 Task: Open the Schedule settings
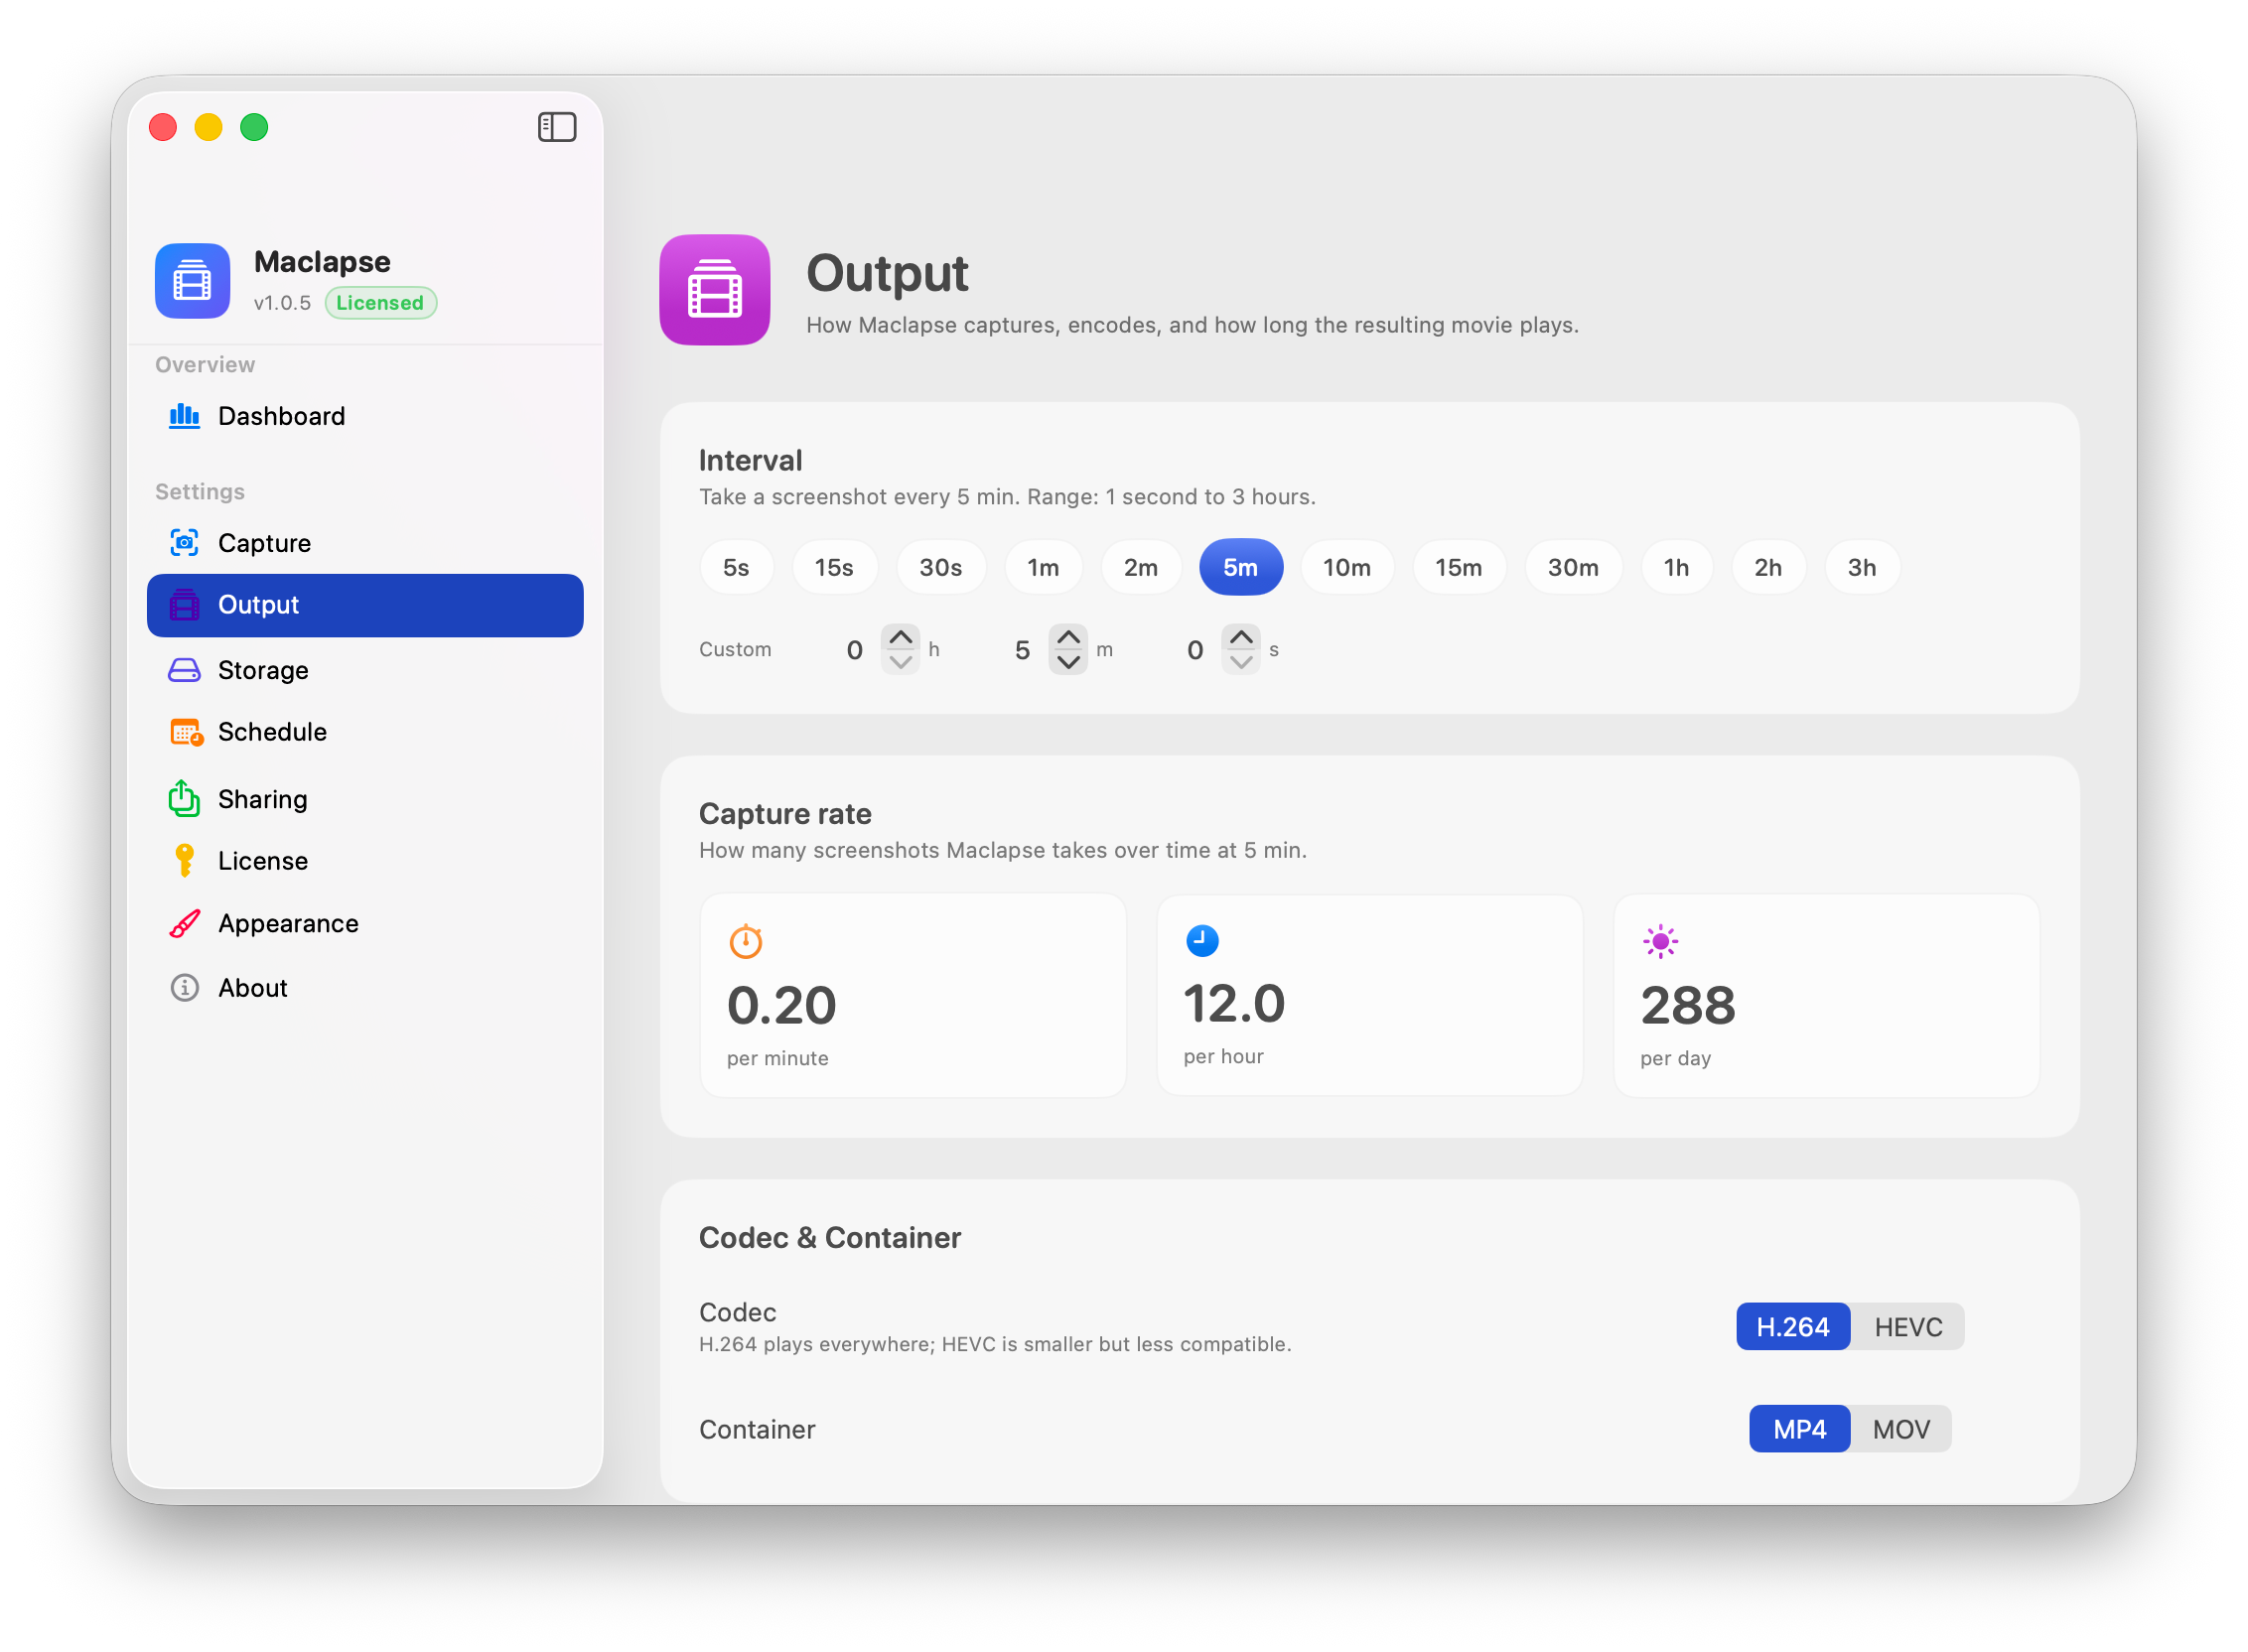click(x=365, y=732)
